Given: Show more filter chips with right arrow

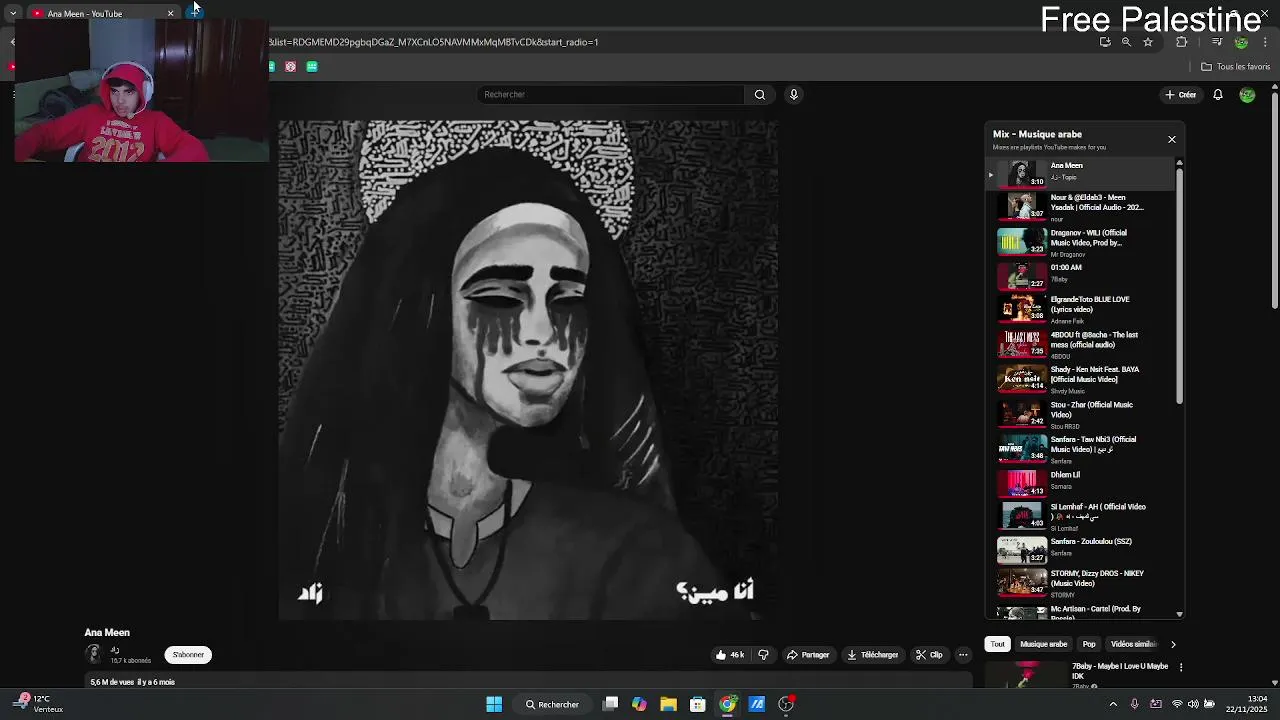Looking at the screenshot, I should coord(1173,644).
